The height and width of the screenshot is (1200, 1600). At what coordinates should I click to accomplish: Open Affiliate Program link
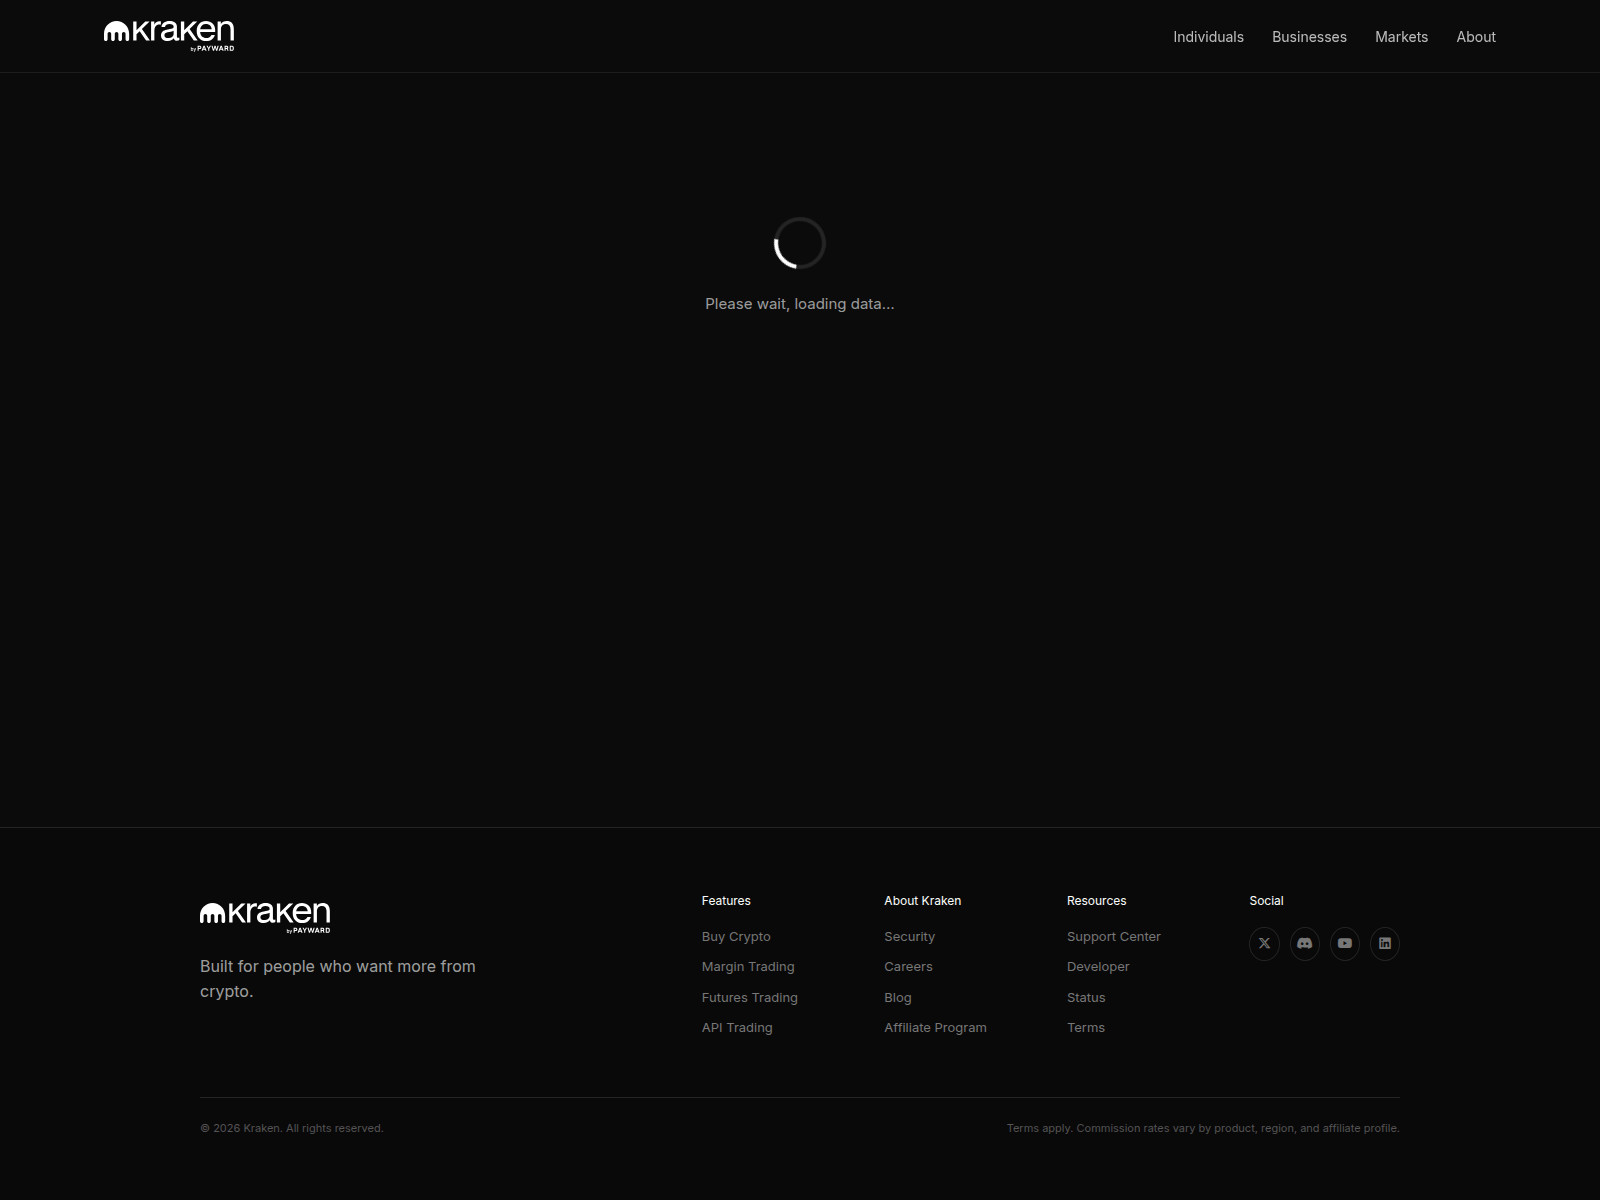935,1028
